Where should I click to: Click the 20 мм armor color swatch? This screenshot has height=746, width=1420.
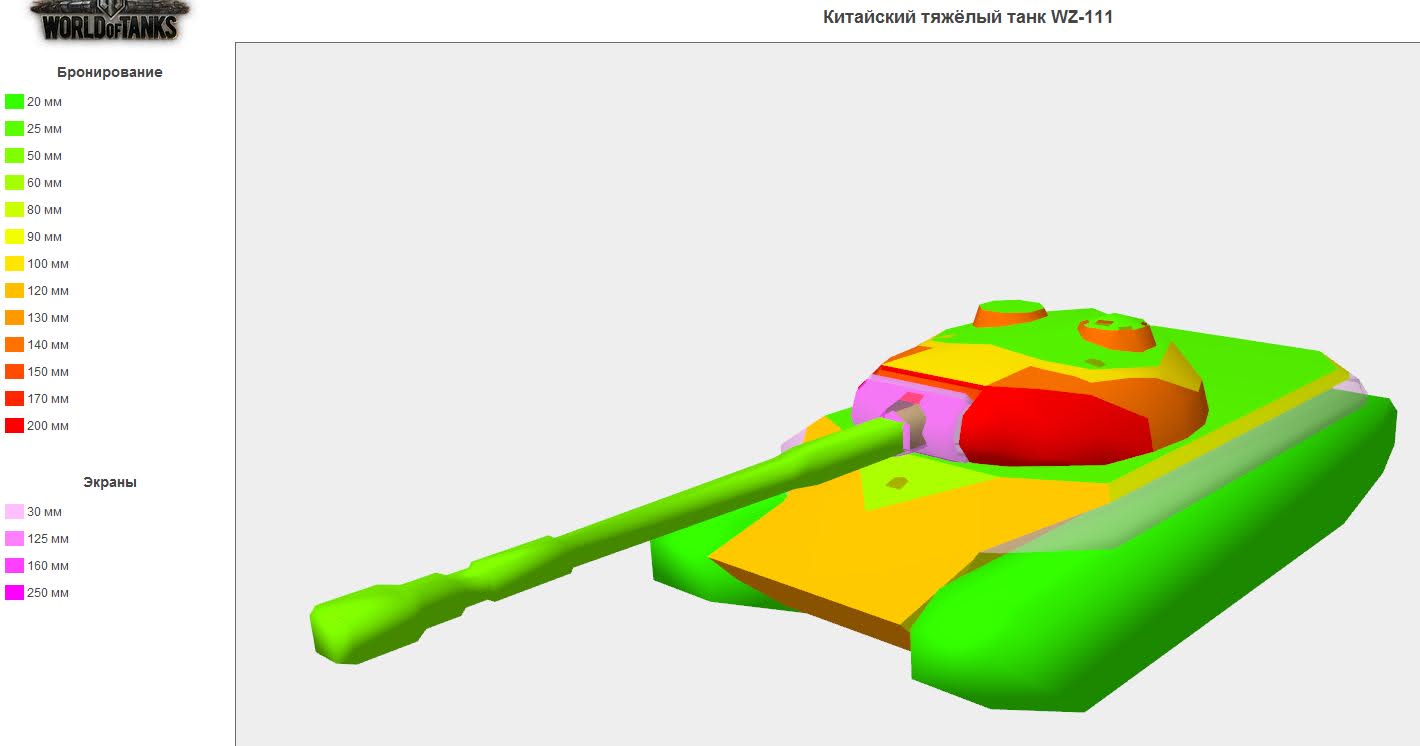(x=14, y=102)
